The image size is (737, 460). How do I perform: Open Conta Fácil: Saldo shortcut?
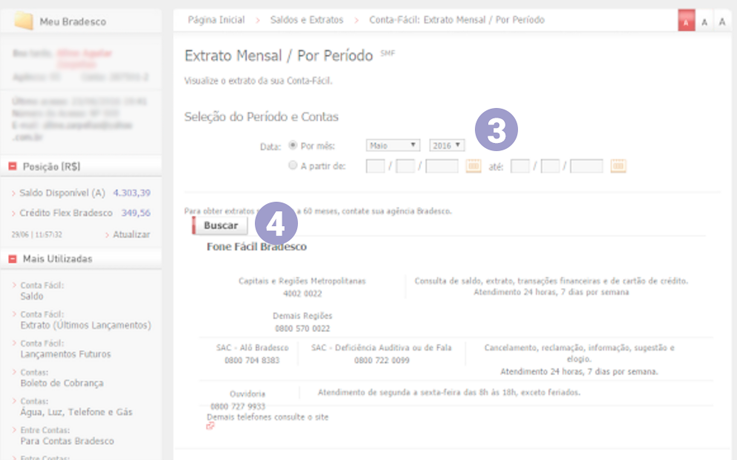tap(31, 296)
